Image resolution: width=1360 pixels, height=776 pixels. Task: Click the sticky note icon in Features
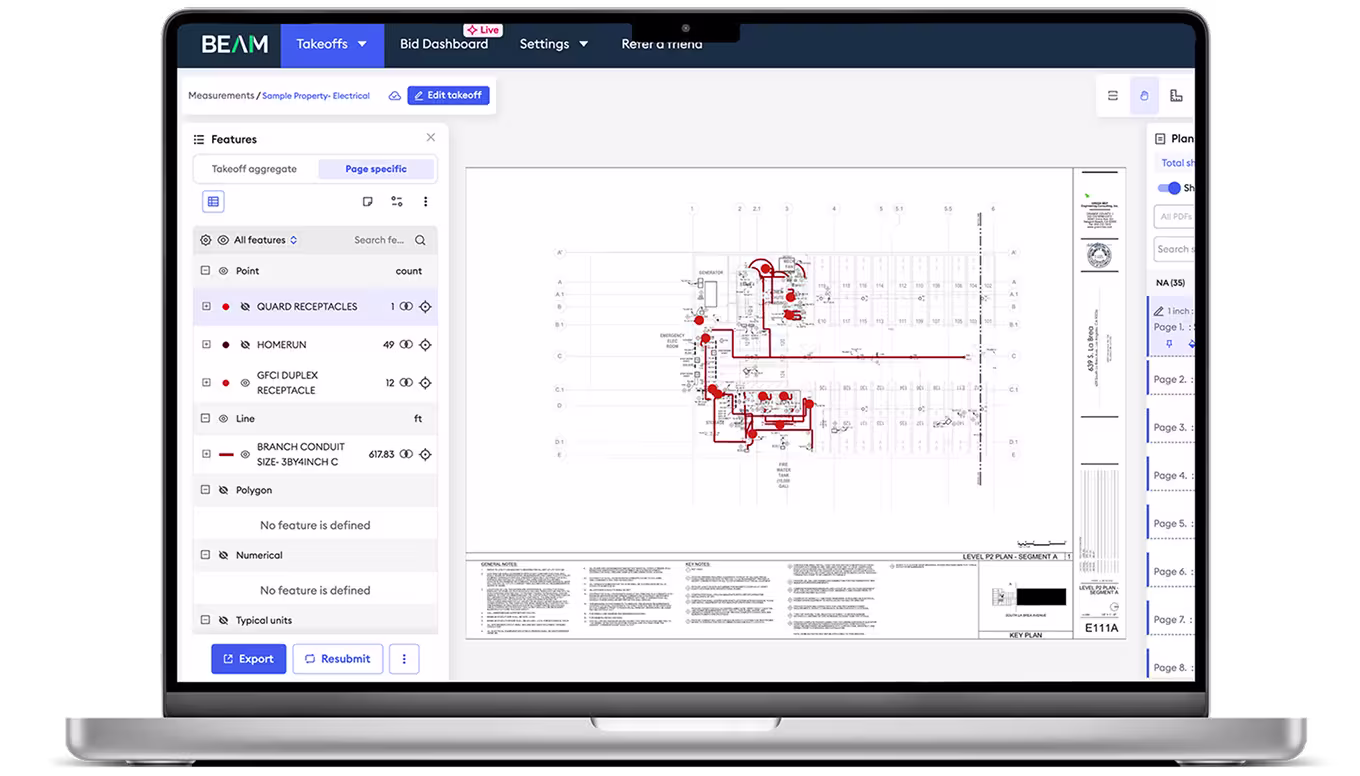click(367, 202)
